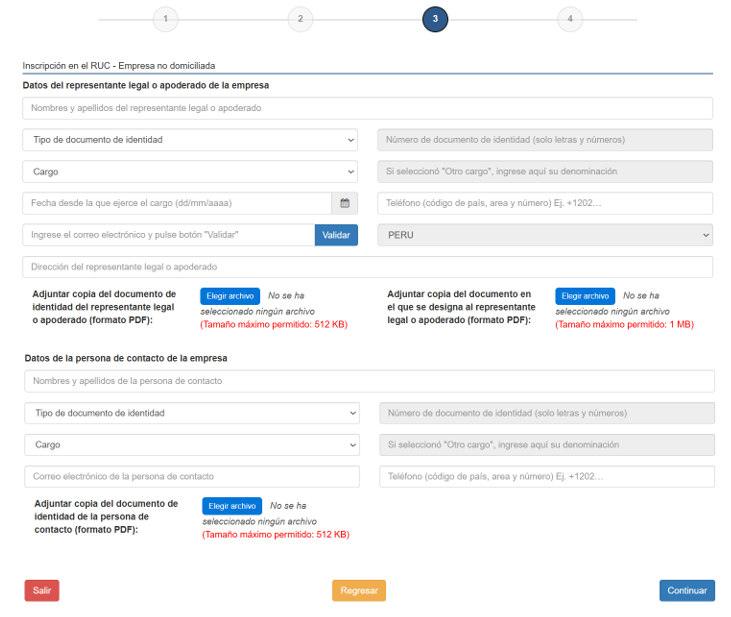Select step 3 circle in wizard
Screen dimensions: 731x617
point(435,19)
